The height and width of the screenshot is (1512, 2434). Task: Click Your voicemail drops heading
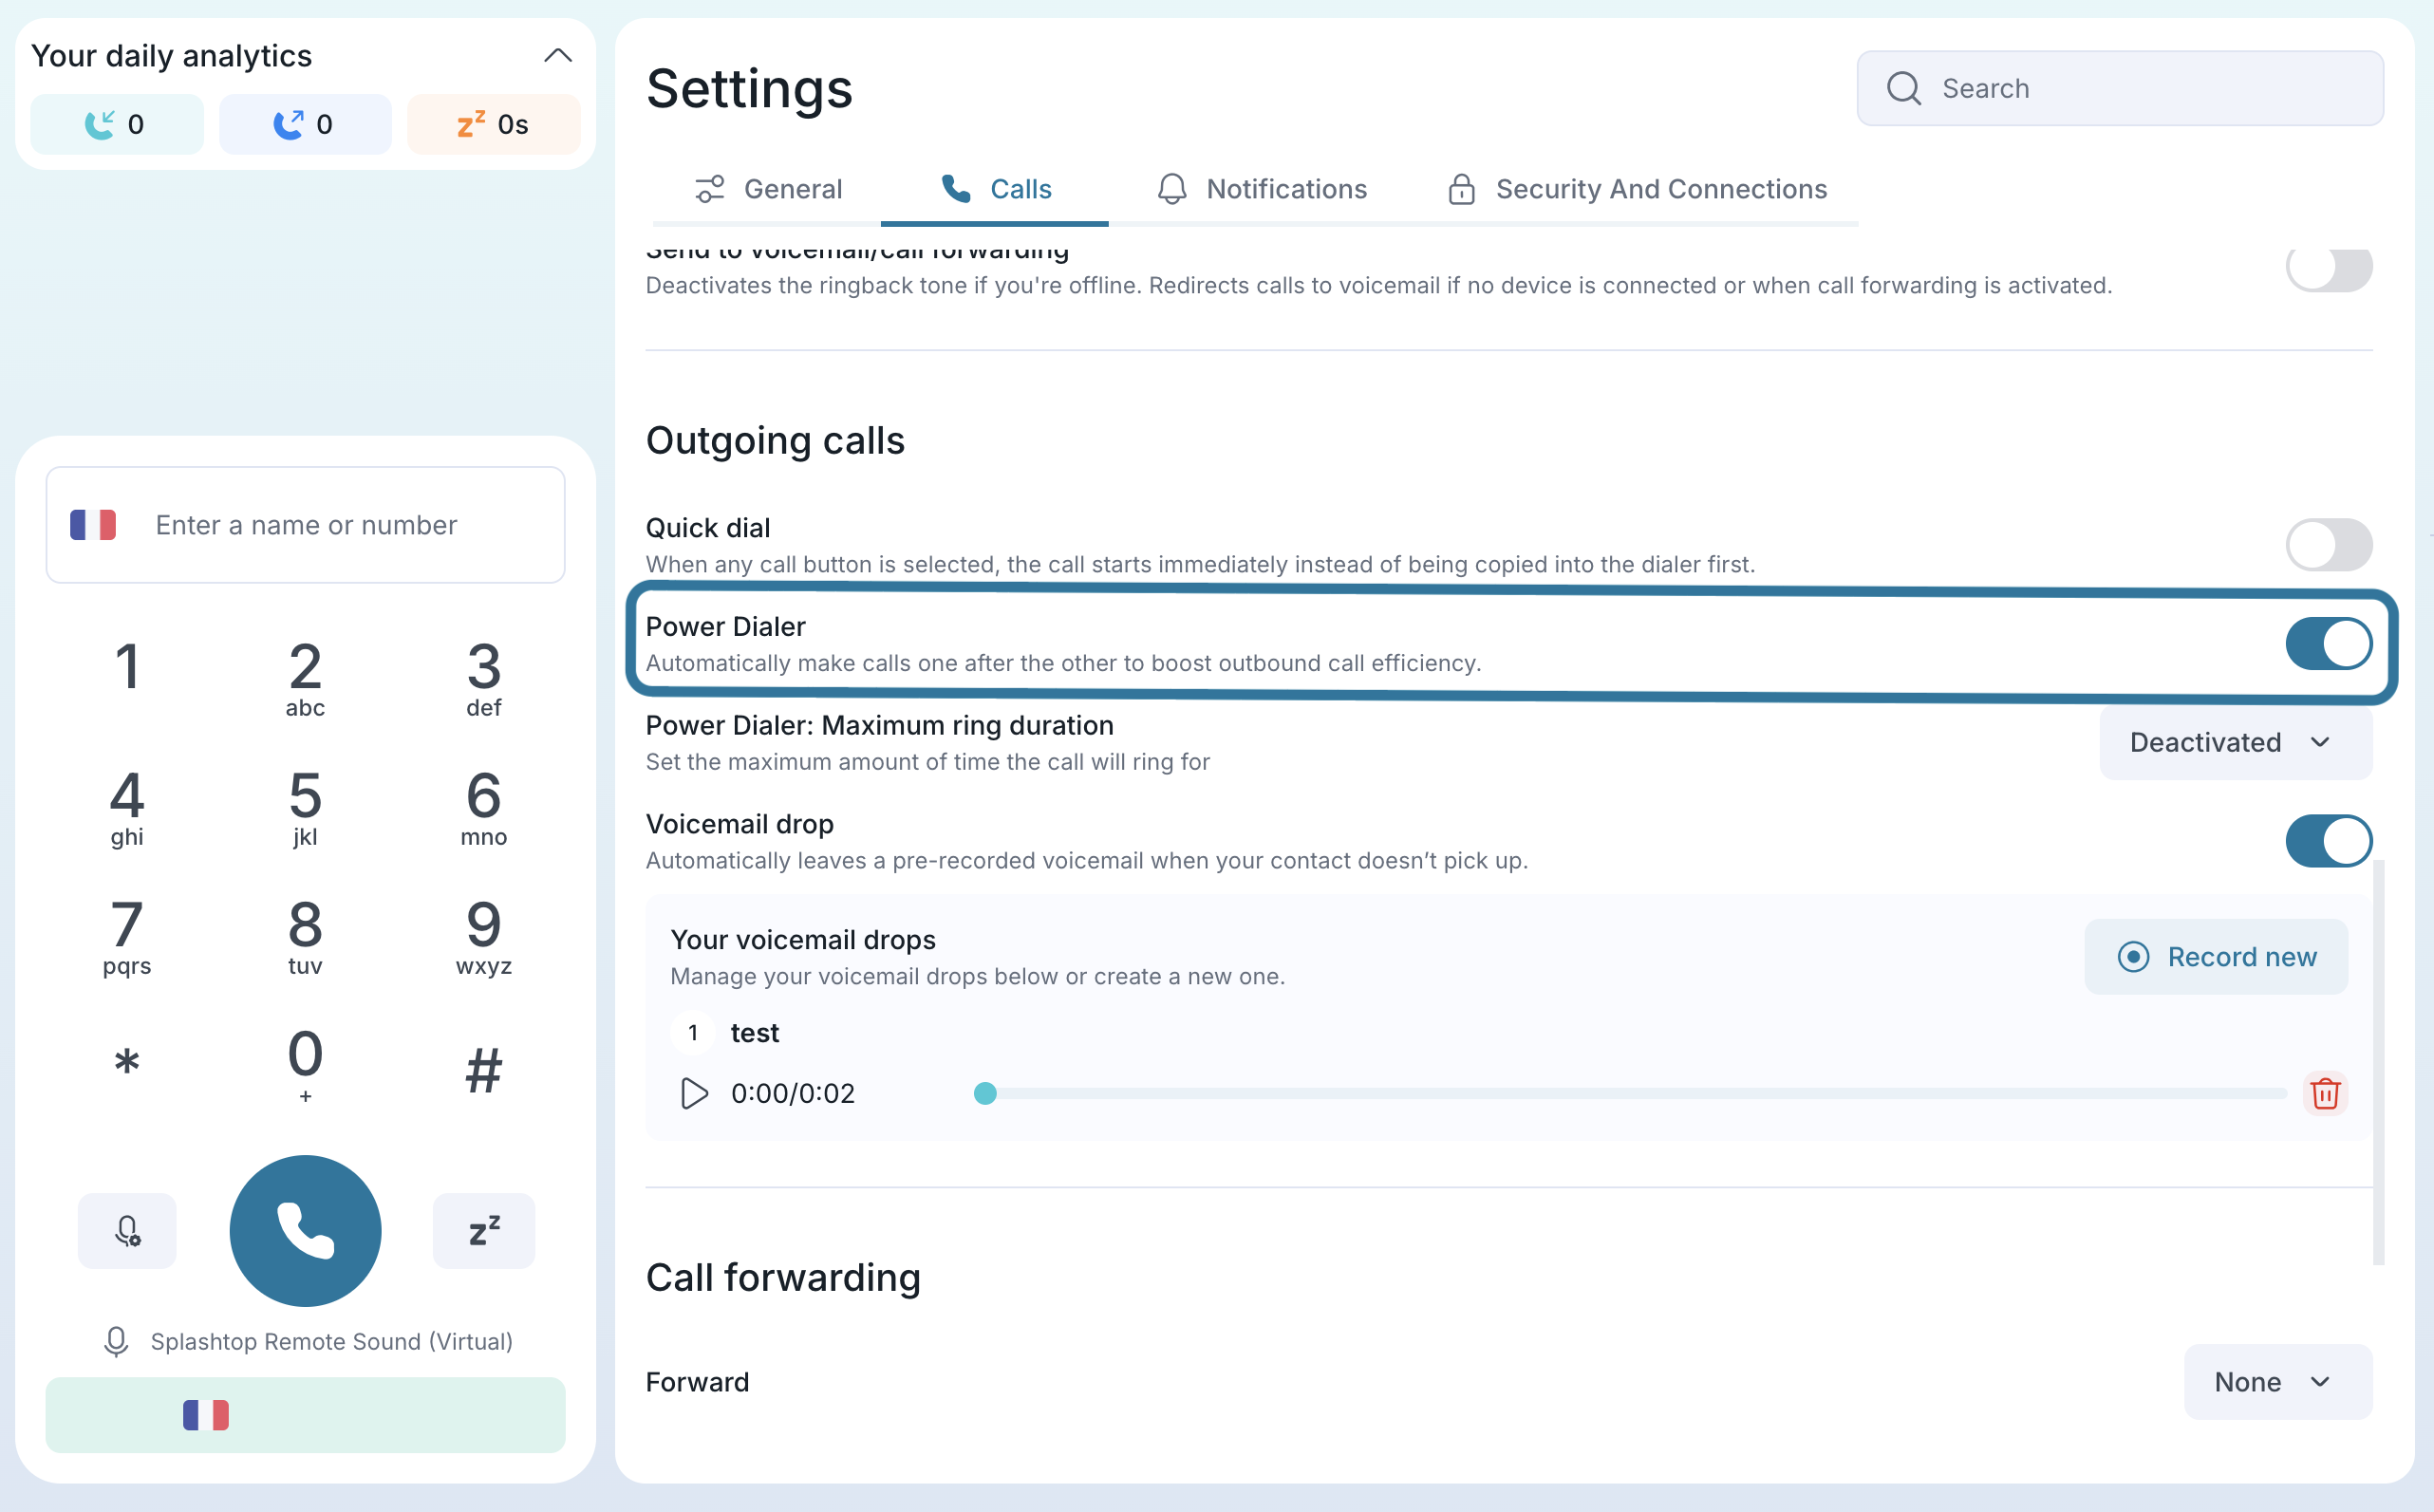(x=803, y=940)
